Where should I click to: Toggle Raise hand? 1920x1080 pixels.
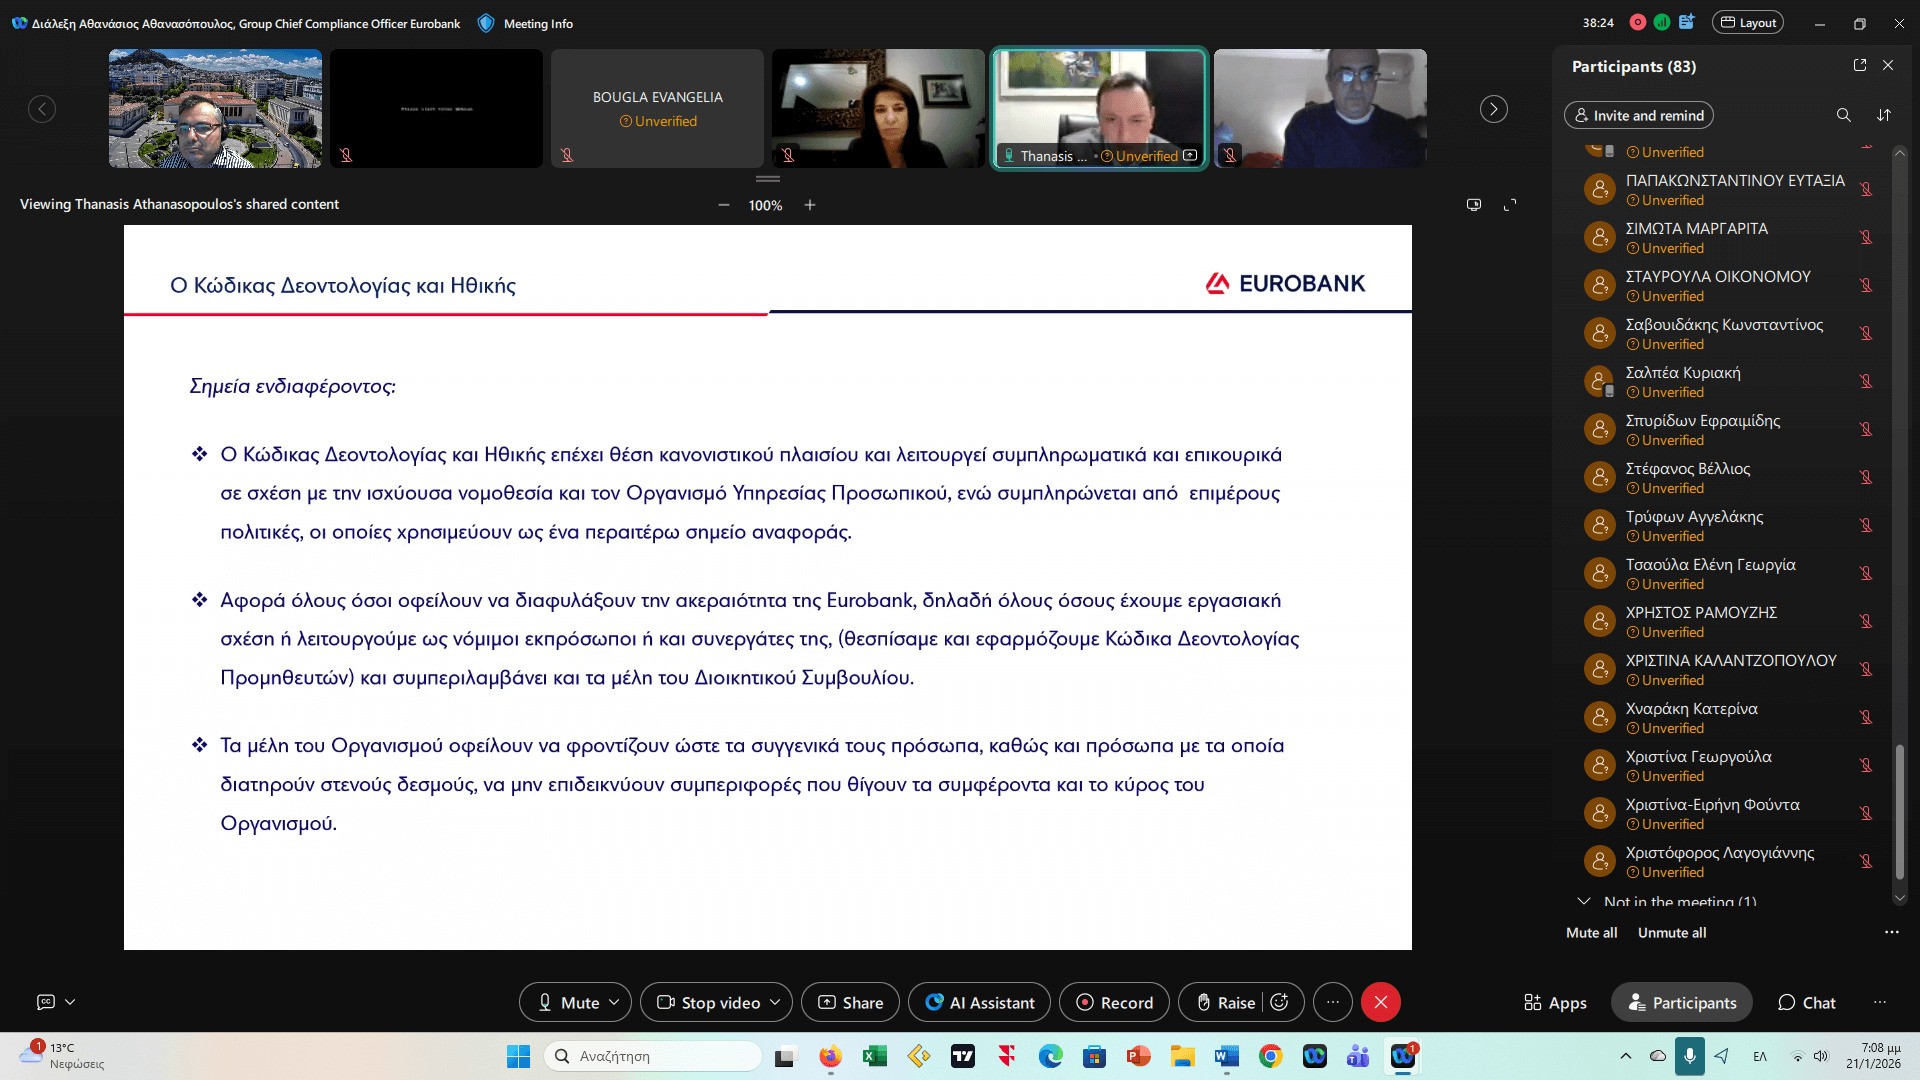coord(1225,1002)
